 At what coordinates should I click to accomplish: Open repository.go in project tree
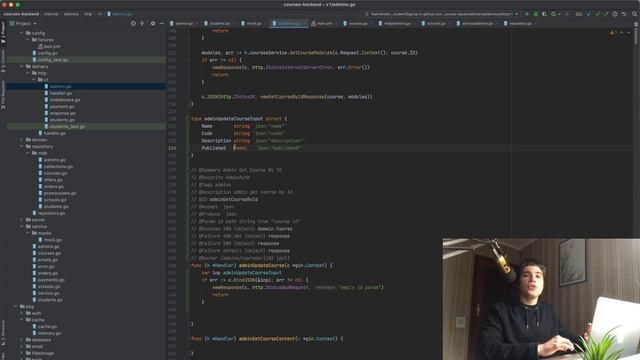[x=51, y=213]
